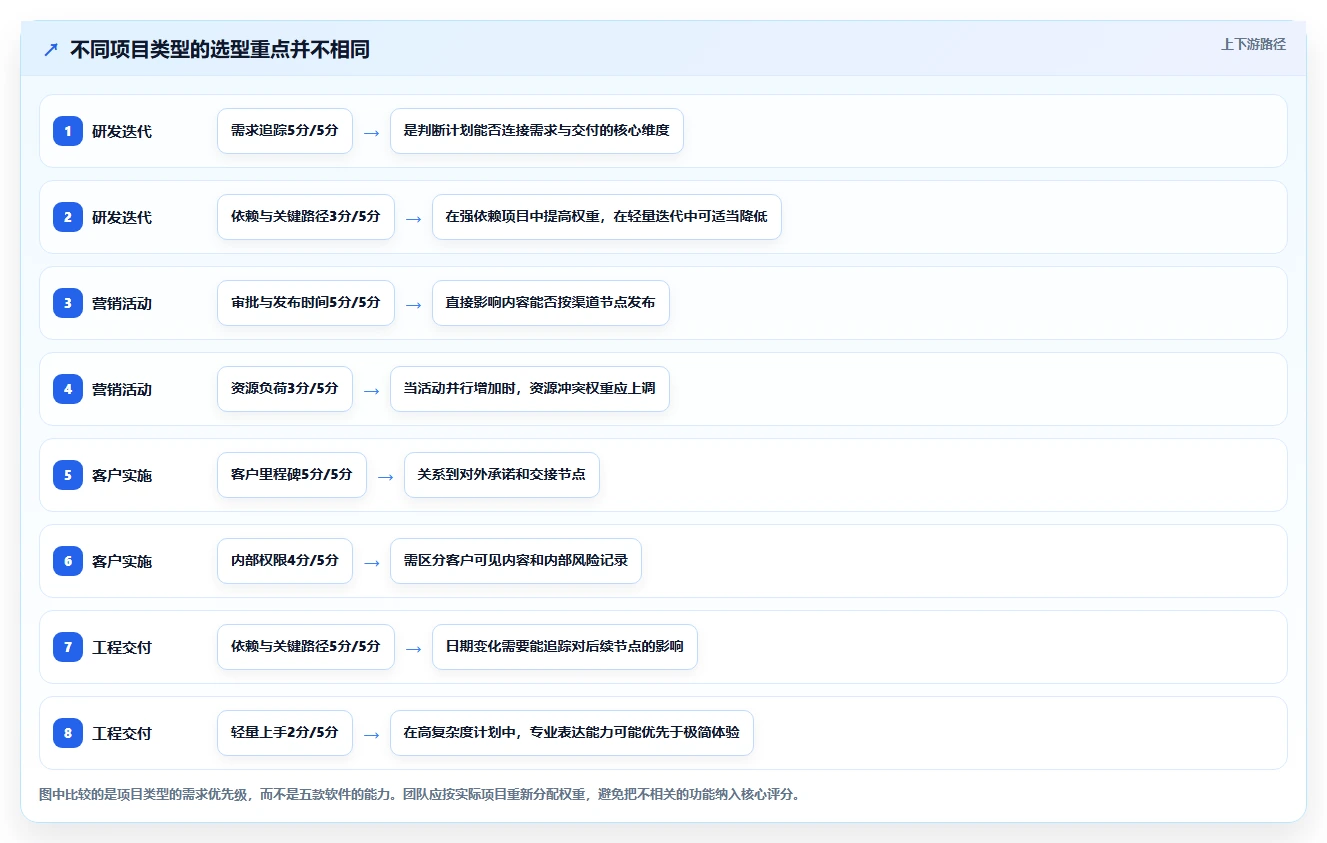Click the 依赖与关键路径5分/5分 chip
The width and height of the screenshot is (1327, 843).
point(306,647)
